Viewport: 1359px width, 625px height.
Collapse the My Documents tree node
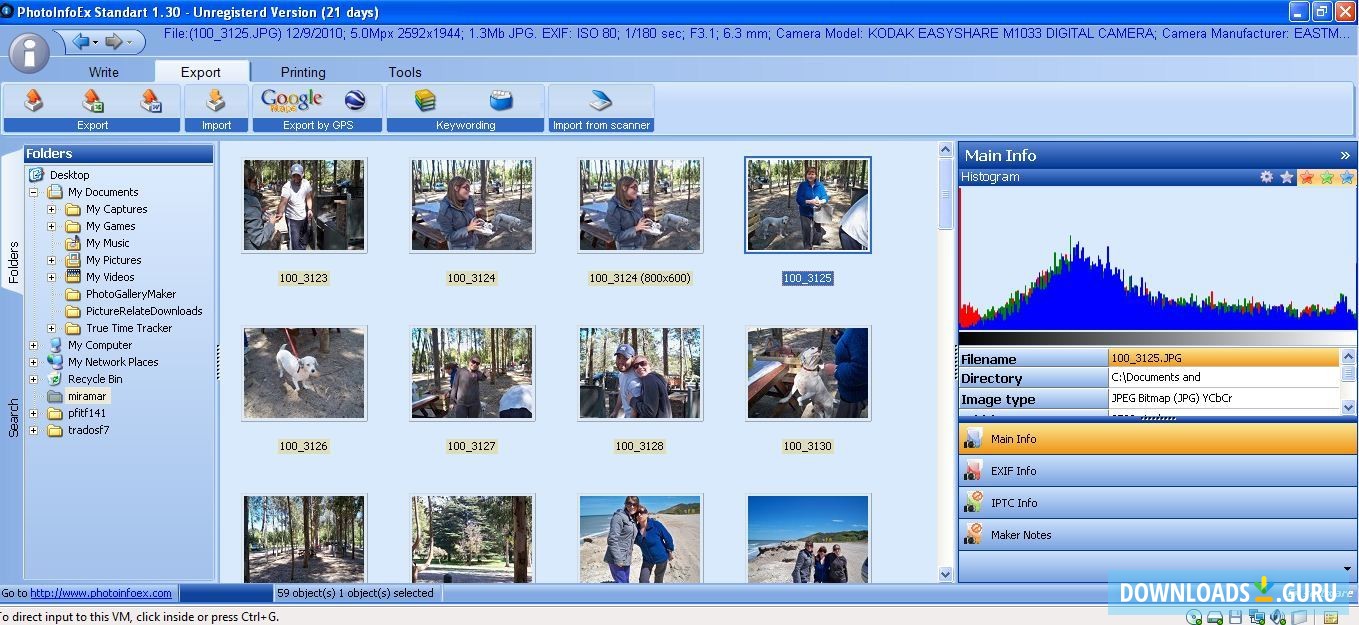coord(33,192)
